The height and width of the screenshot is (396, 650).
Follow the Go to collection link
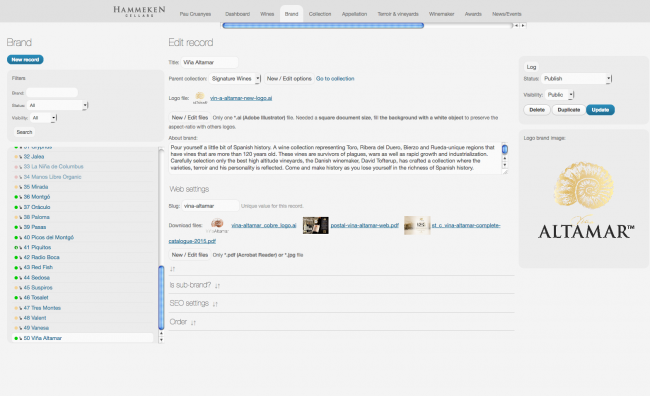tap(335, 79)
